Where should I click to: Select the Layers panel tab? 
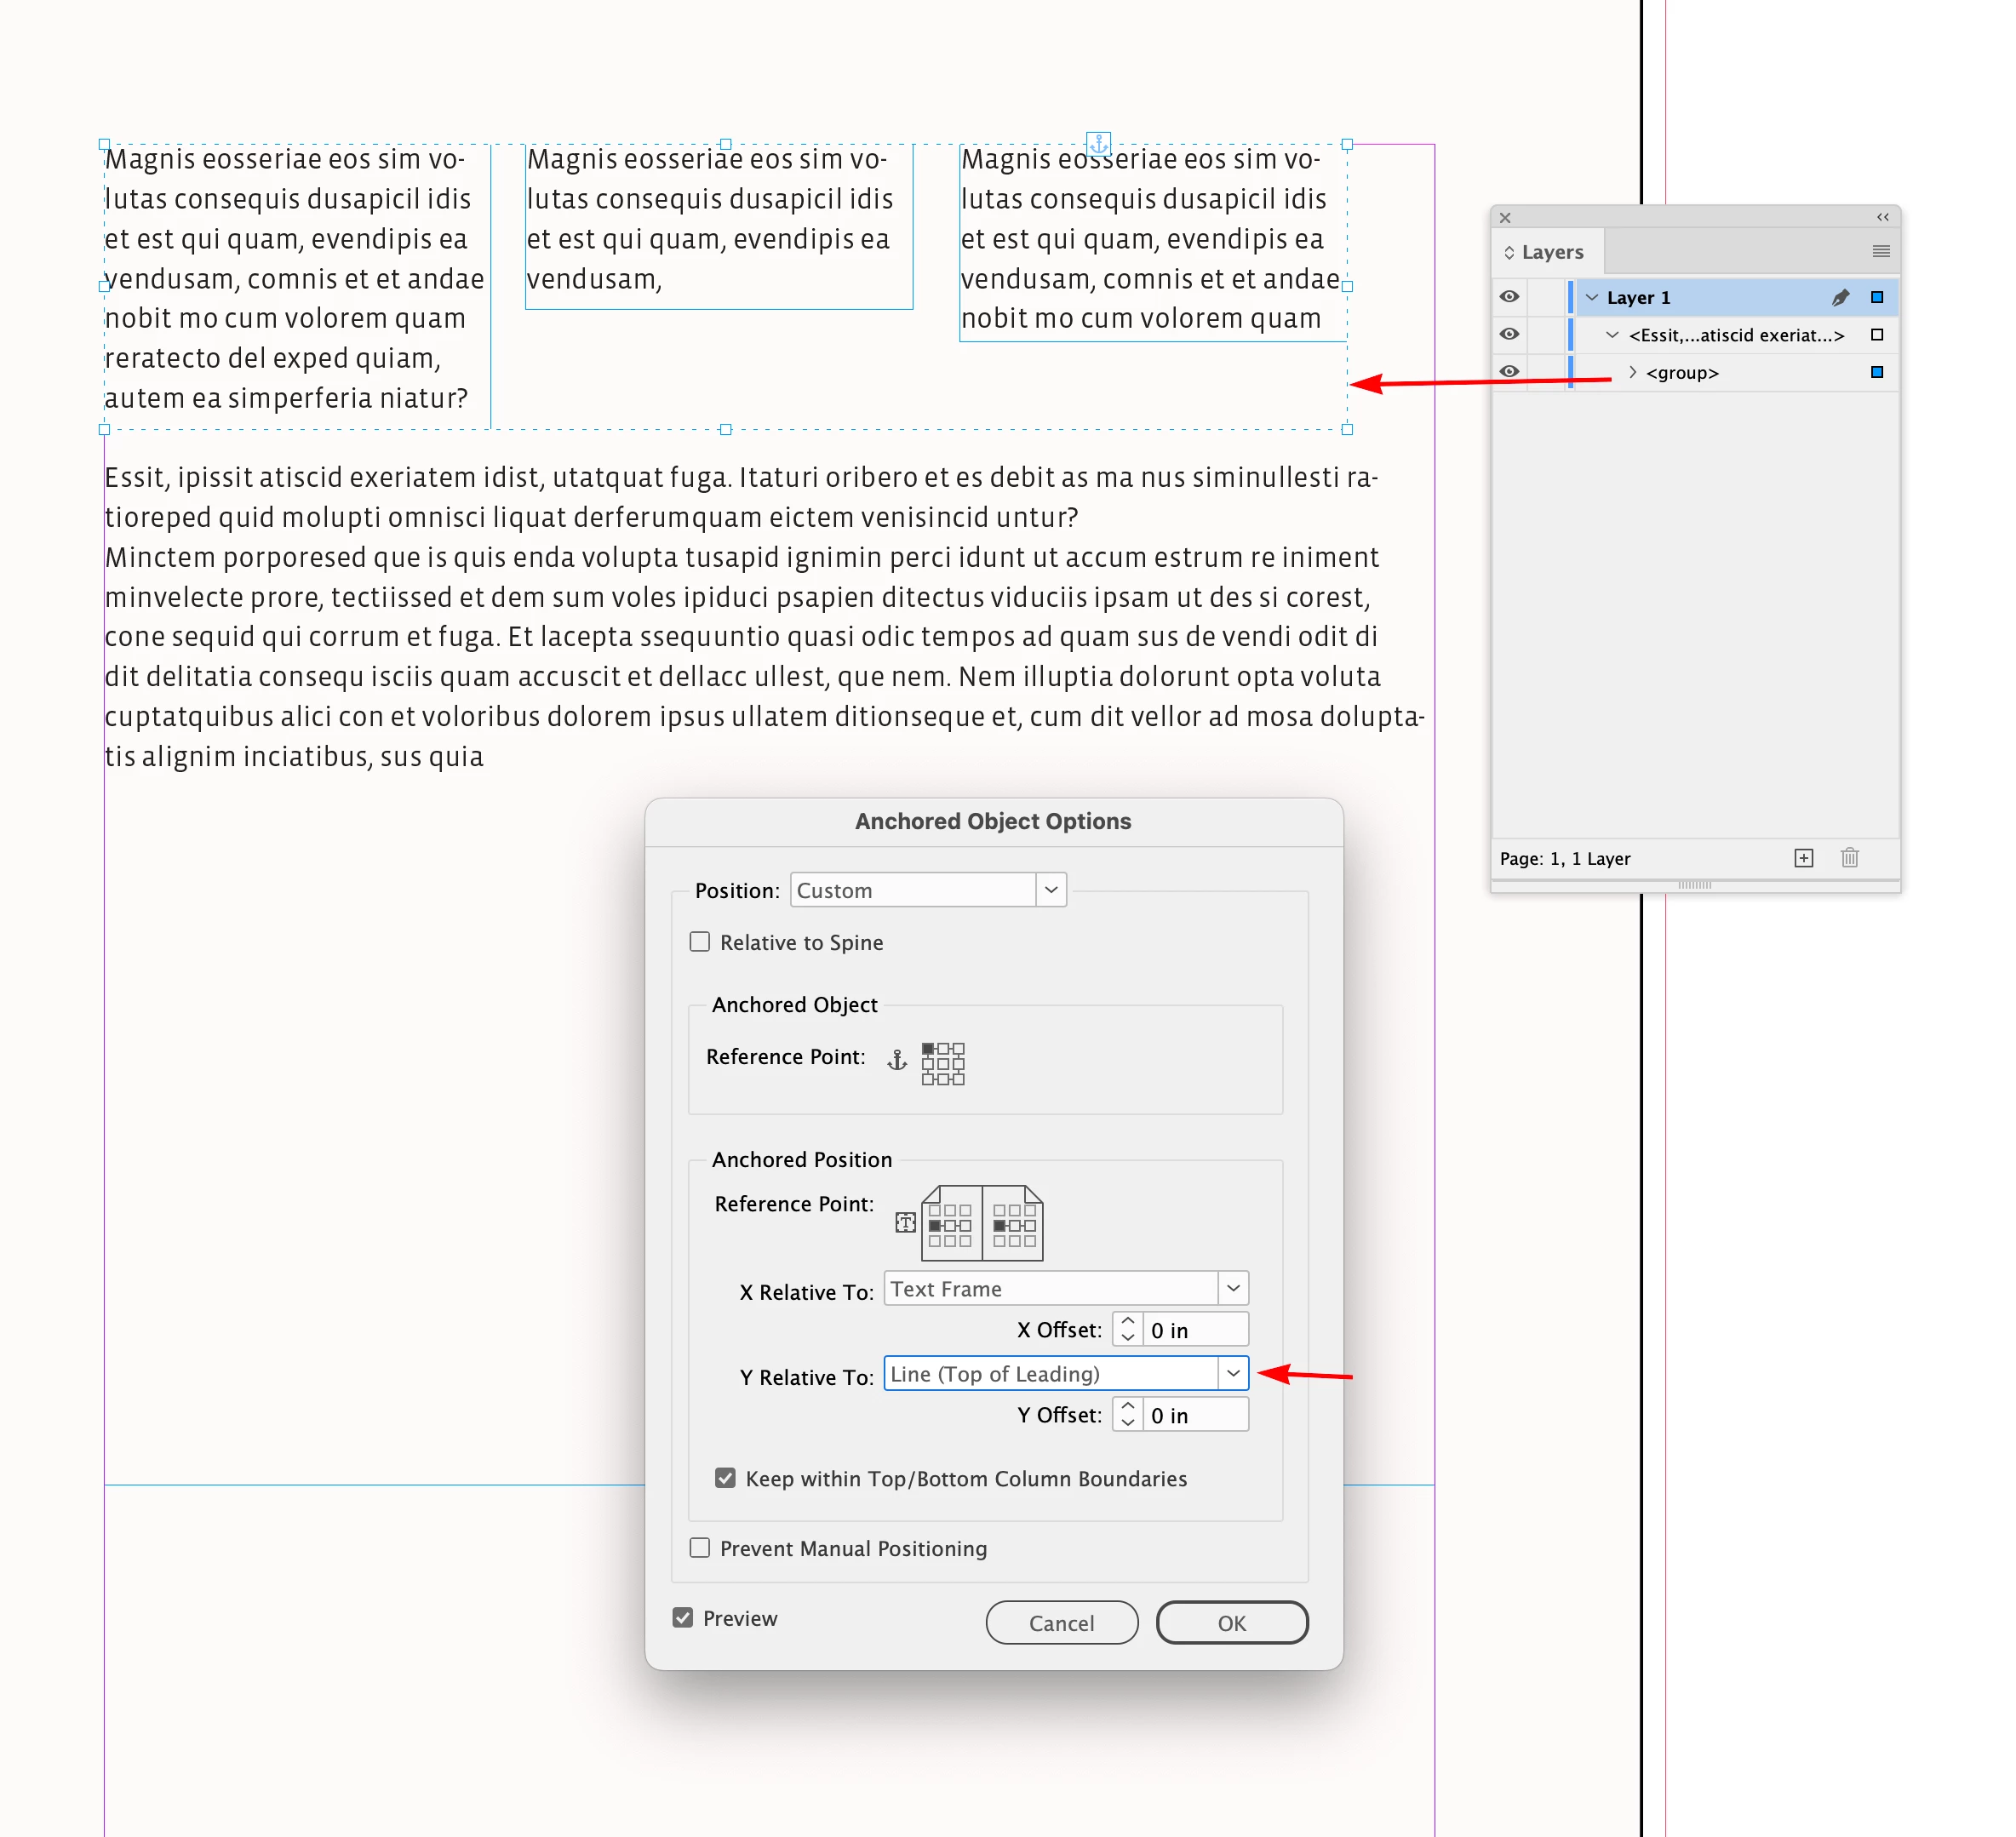click(1551, 252)
